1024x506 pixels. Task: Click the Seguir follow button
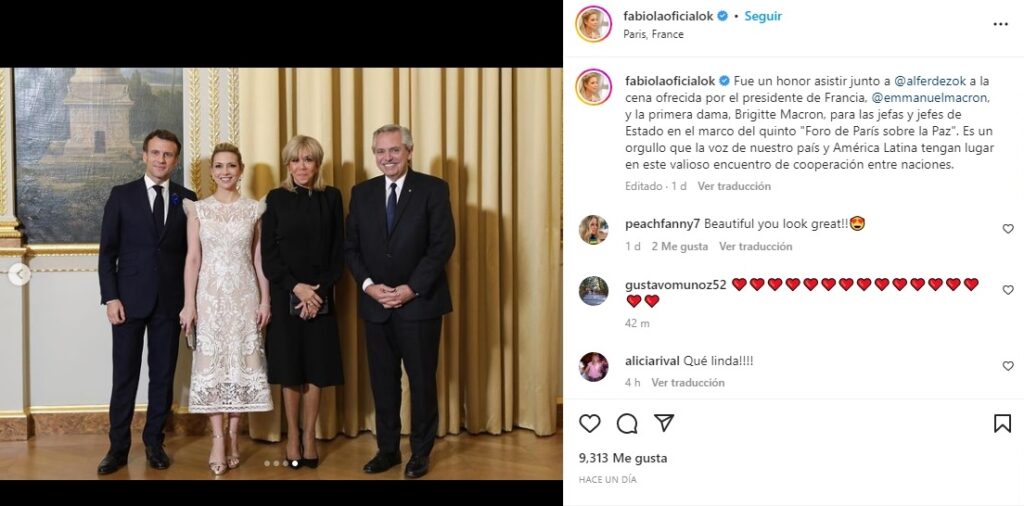pos(763,16)
